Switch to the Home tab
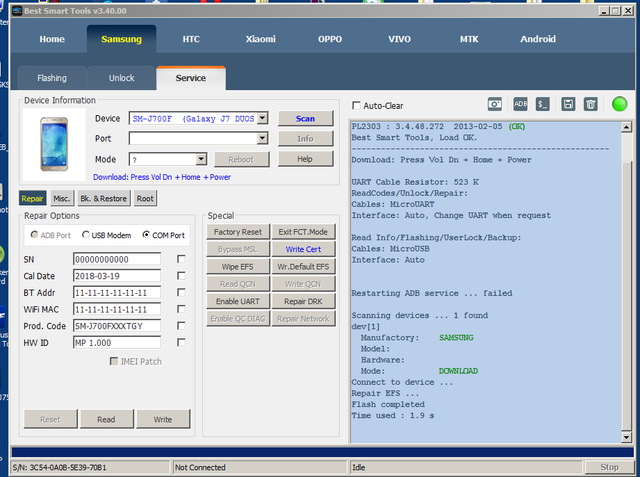The image size is (640, 477). point(52,39)
